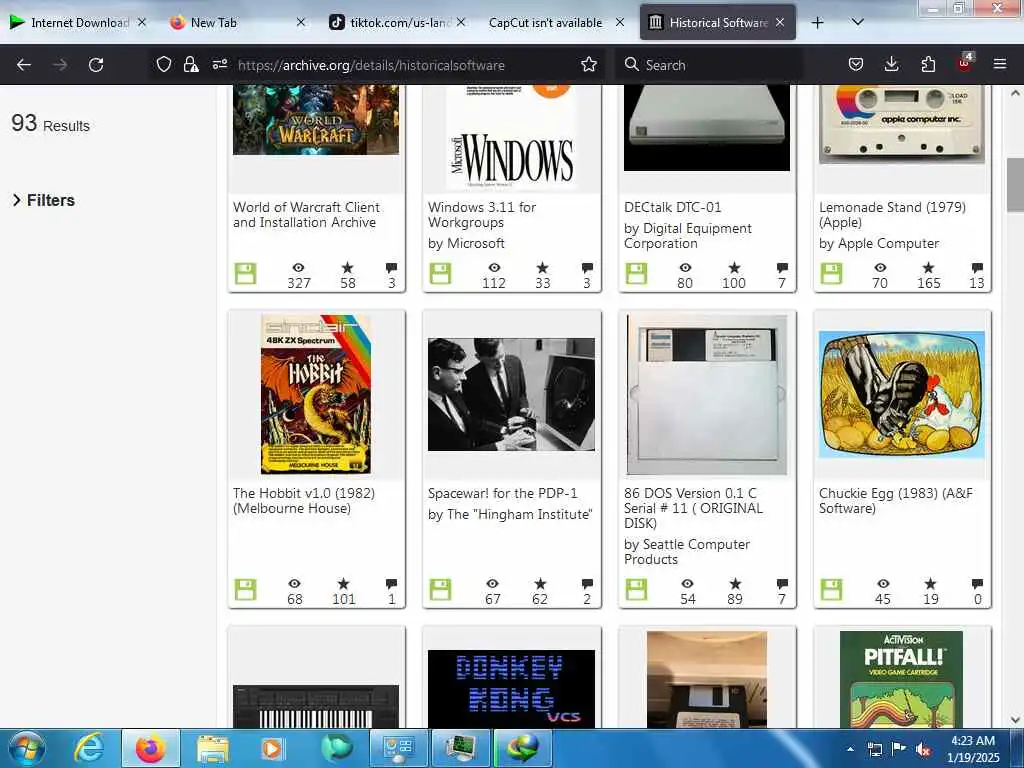Click software floppy icon on World of Warcraft card
The height and width of the screenshot is (768, 1024).
coord(246,274)
